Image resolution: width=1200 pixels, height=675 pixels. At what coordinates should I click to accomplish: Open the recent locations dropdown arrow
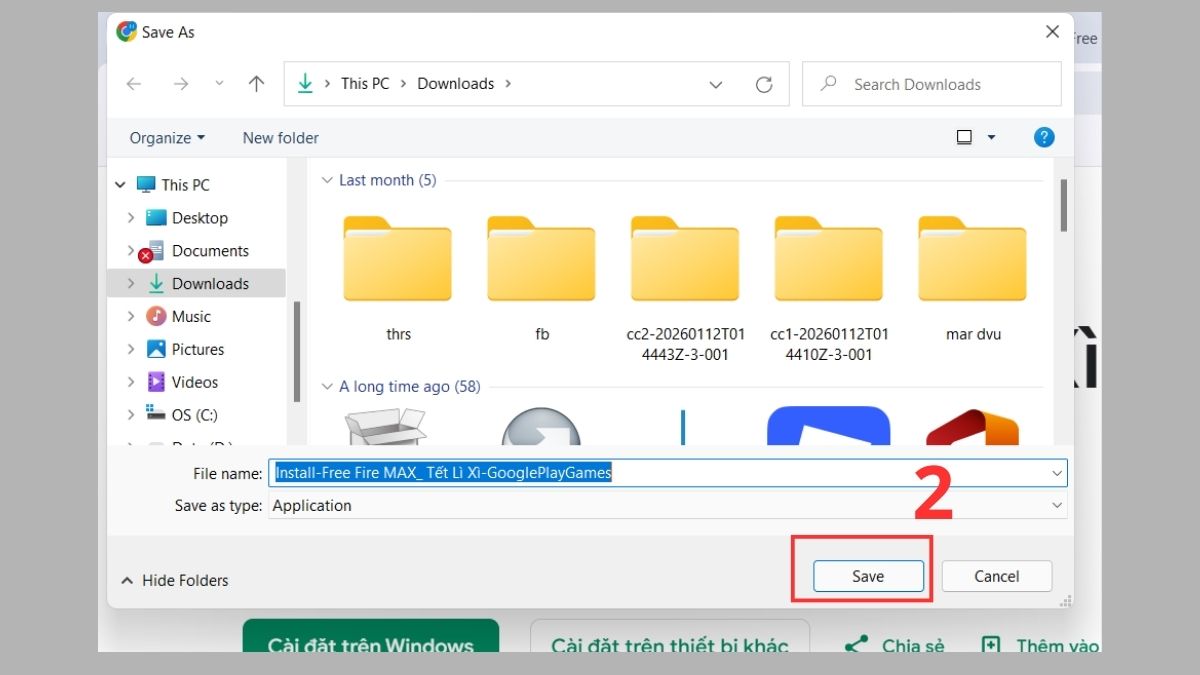(220, 85)
